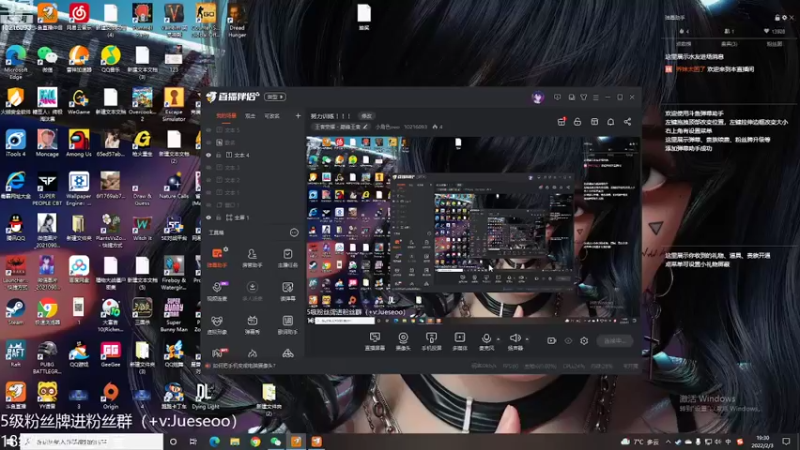Viewport: 800px width, 450px height.
Task: Open Chrome from the taskbar
Action: tap(255, 441)
